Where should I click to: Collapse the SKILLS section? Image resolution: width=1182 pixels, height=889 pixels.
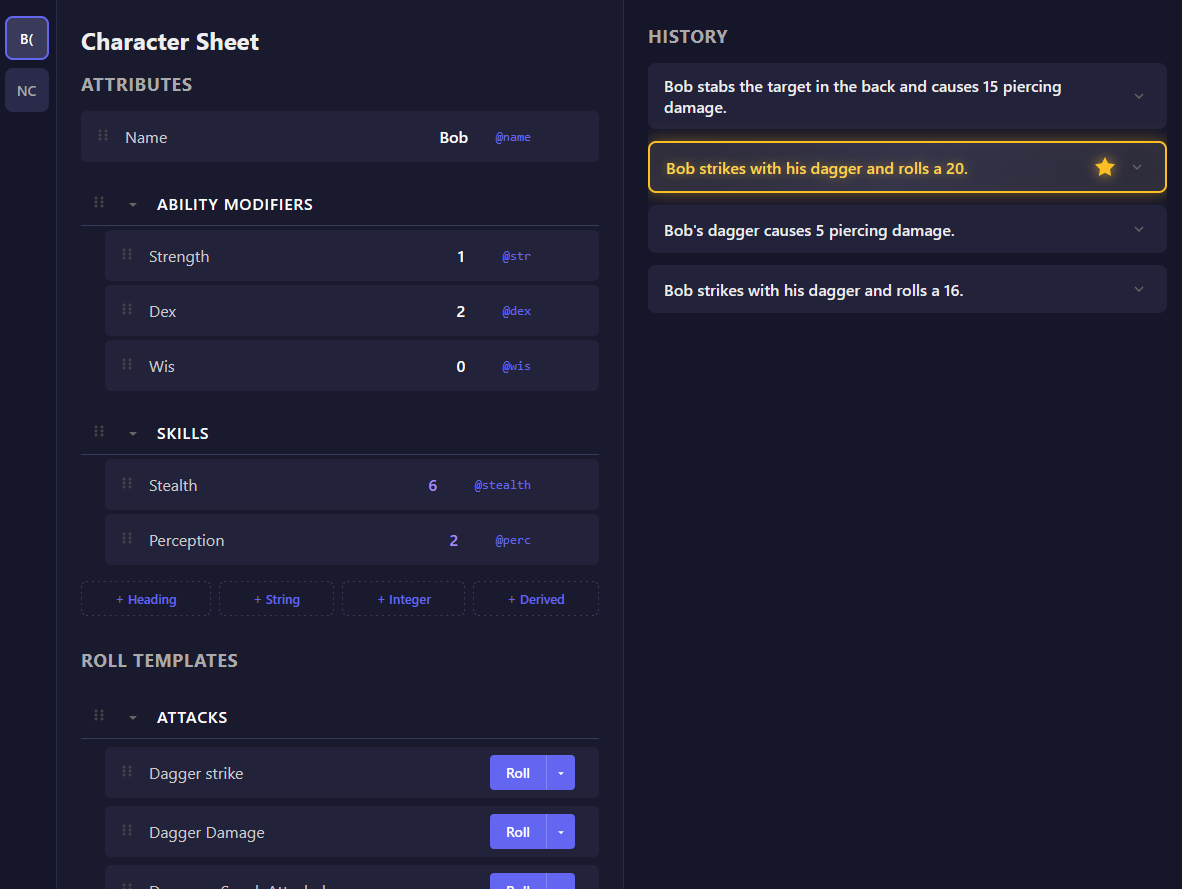132,432
